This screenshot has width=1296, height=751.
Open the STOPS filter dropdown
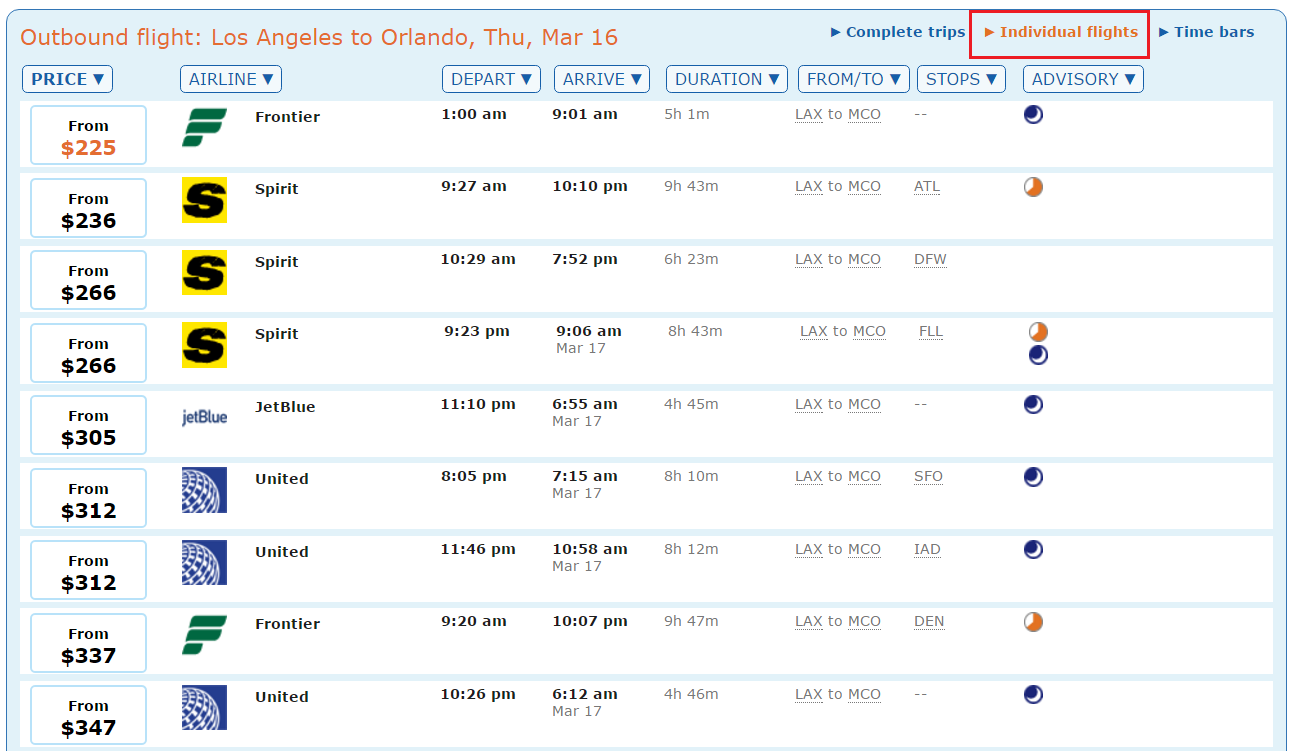click(x=961, y=78)
